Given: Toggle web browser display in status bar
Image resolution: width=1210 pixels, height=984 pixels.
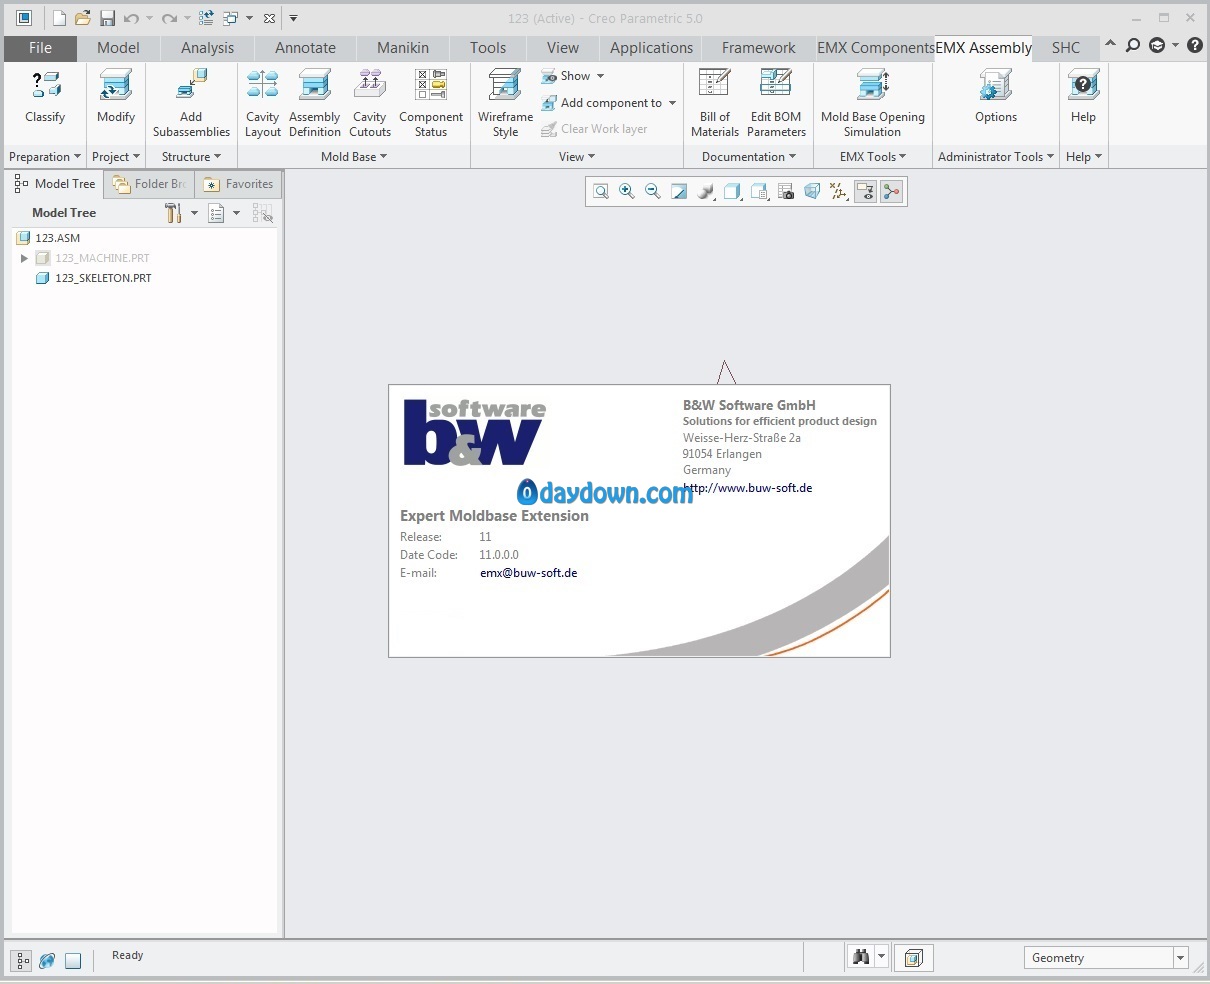Looking at the screenshot, I should (x=47, y=960).
